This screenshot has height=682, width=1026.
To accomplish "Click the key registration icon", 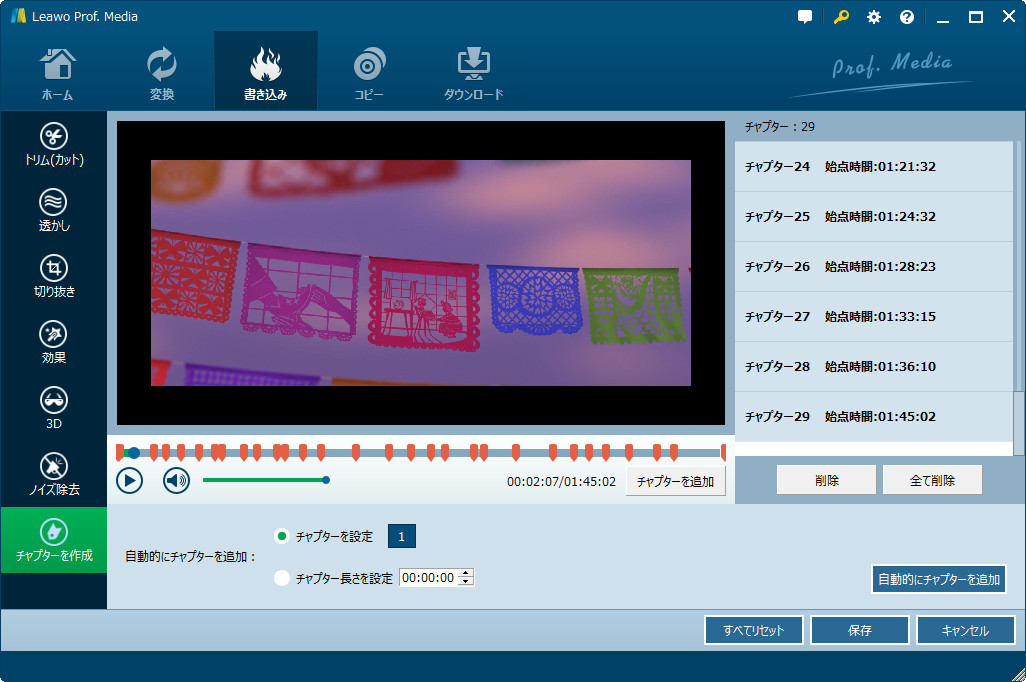I will pyautogui.click(x=841, y=17).
